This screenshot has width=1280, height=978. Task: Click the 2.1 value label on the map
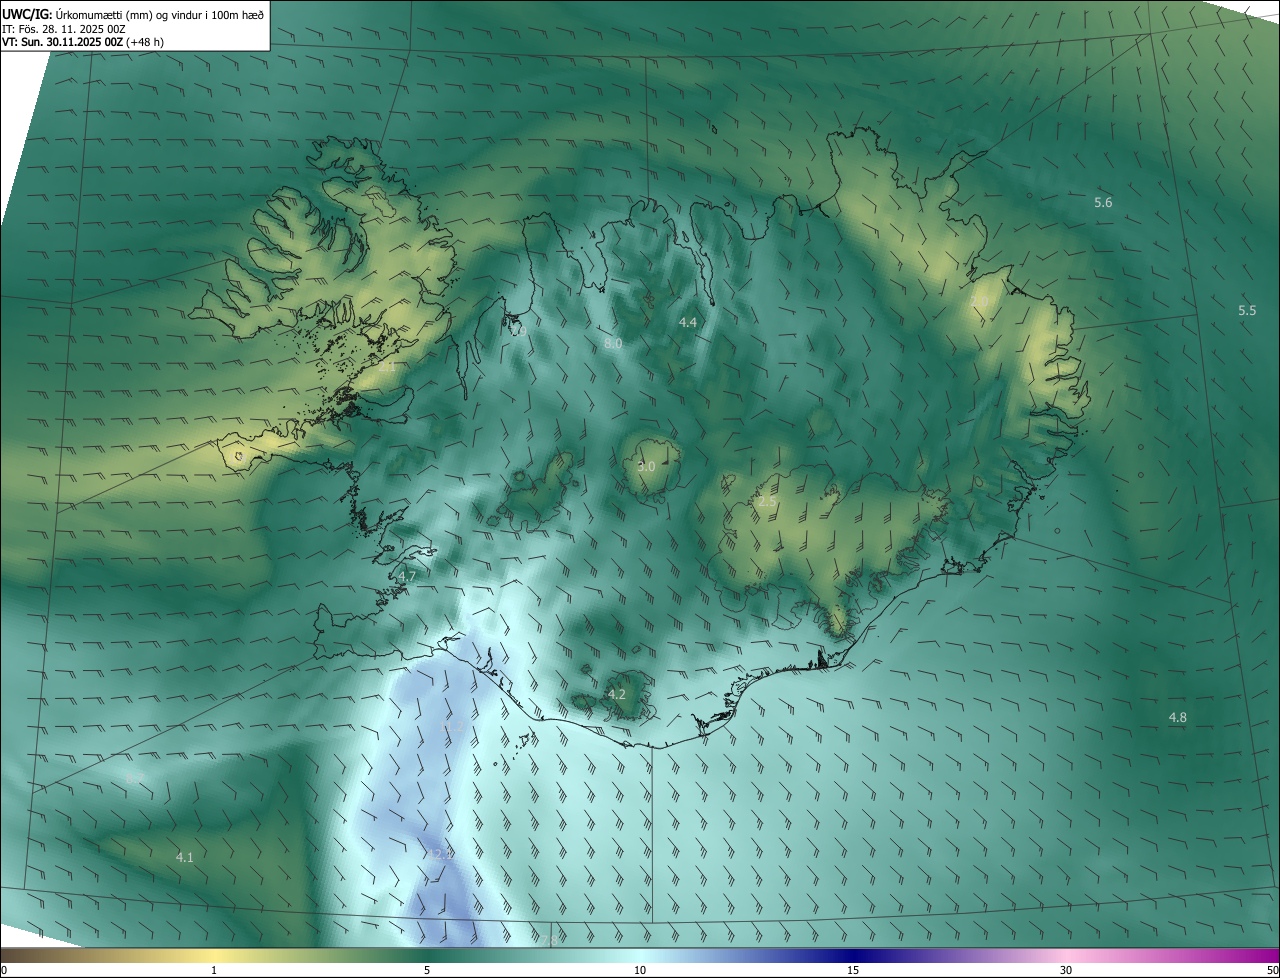(386, 368)
